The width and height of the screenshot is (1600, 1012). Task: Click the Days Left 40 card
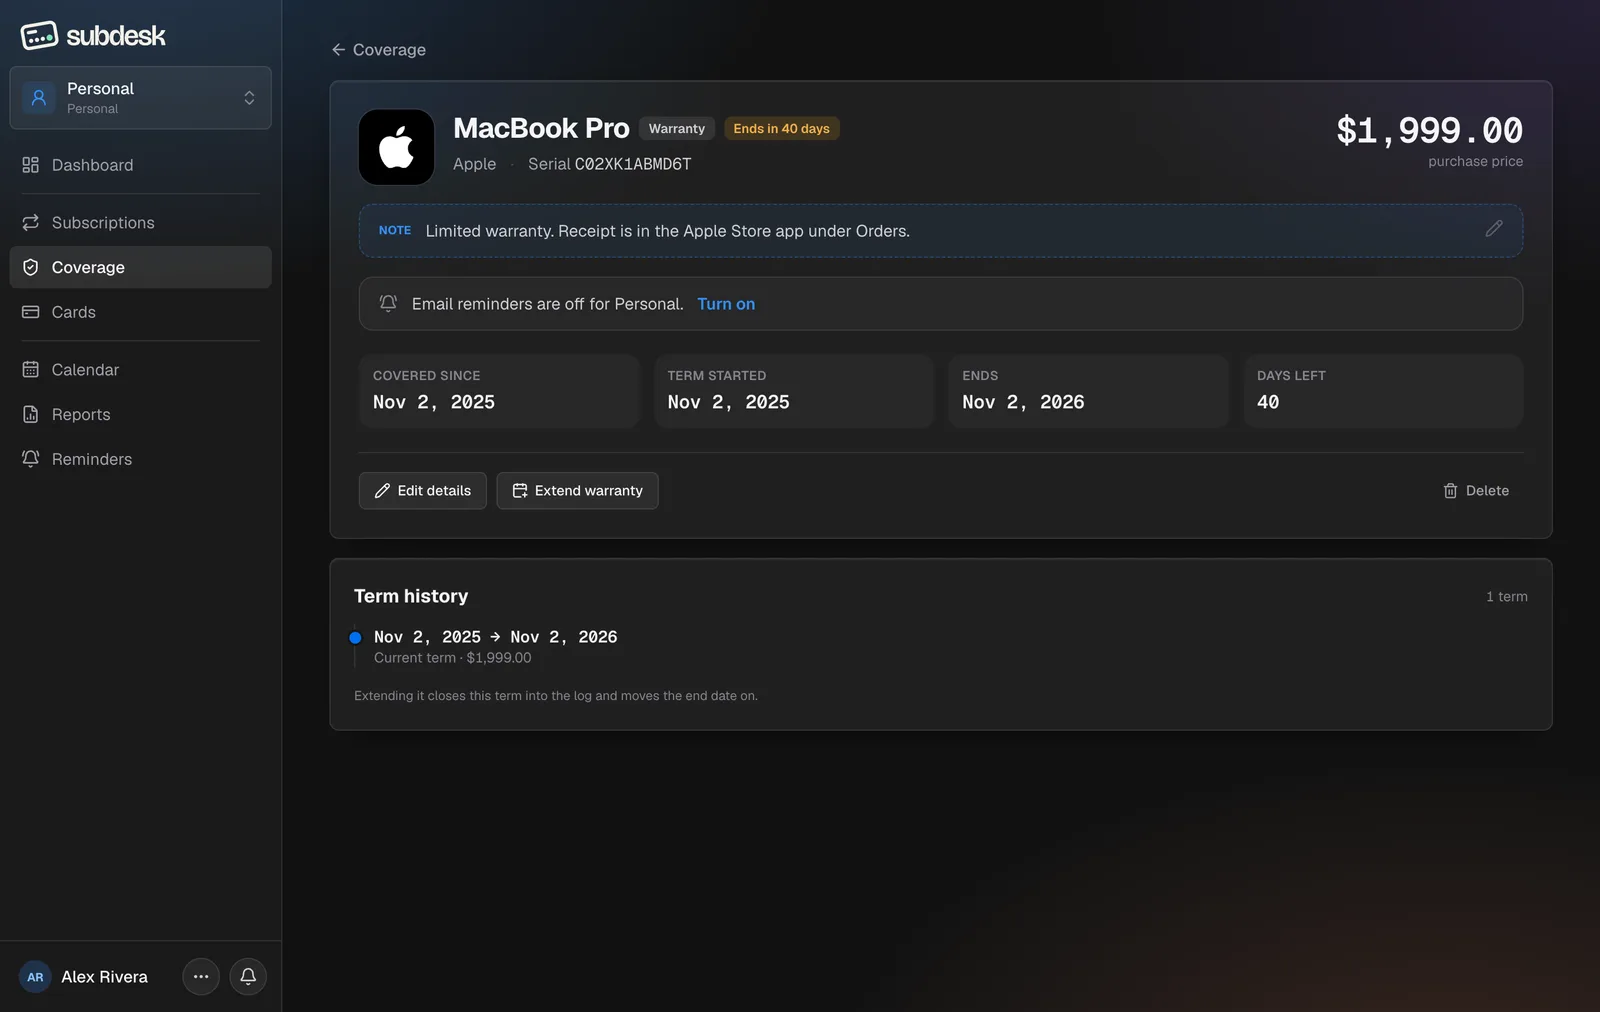[x=1383, y=391]
